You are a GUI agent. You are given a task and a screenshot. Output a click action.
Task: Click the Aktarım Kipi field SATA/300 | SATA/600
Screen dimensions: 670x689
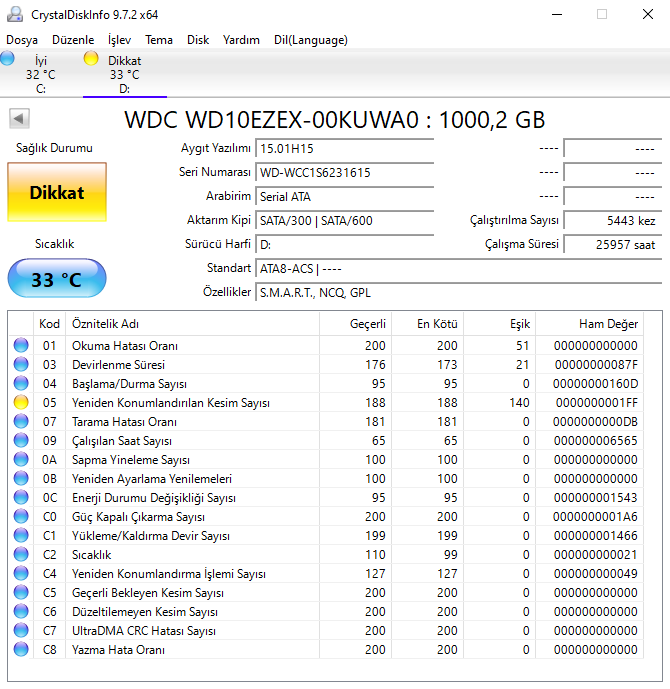click(x=344, y=220)
